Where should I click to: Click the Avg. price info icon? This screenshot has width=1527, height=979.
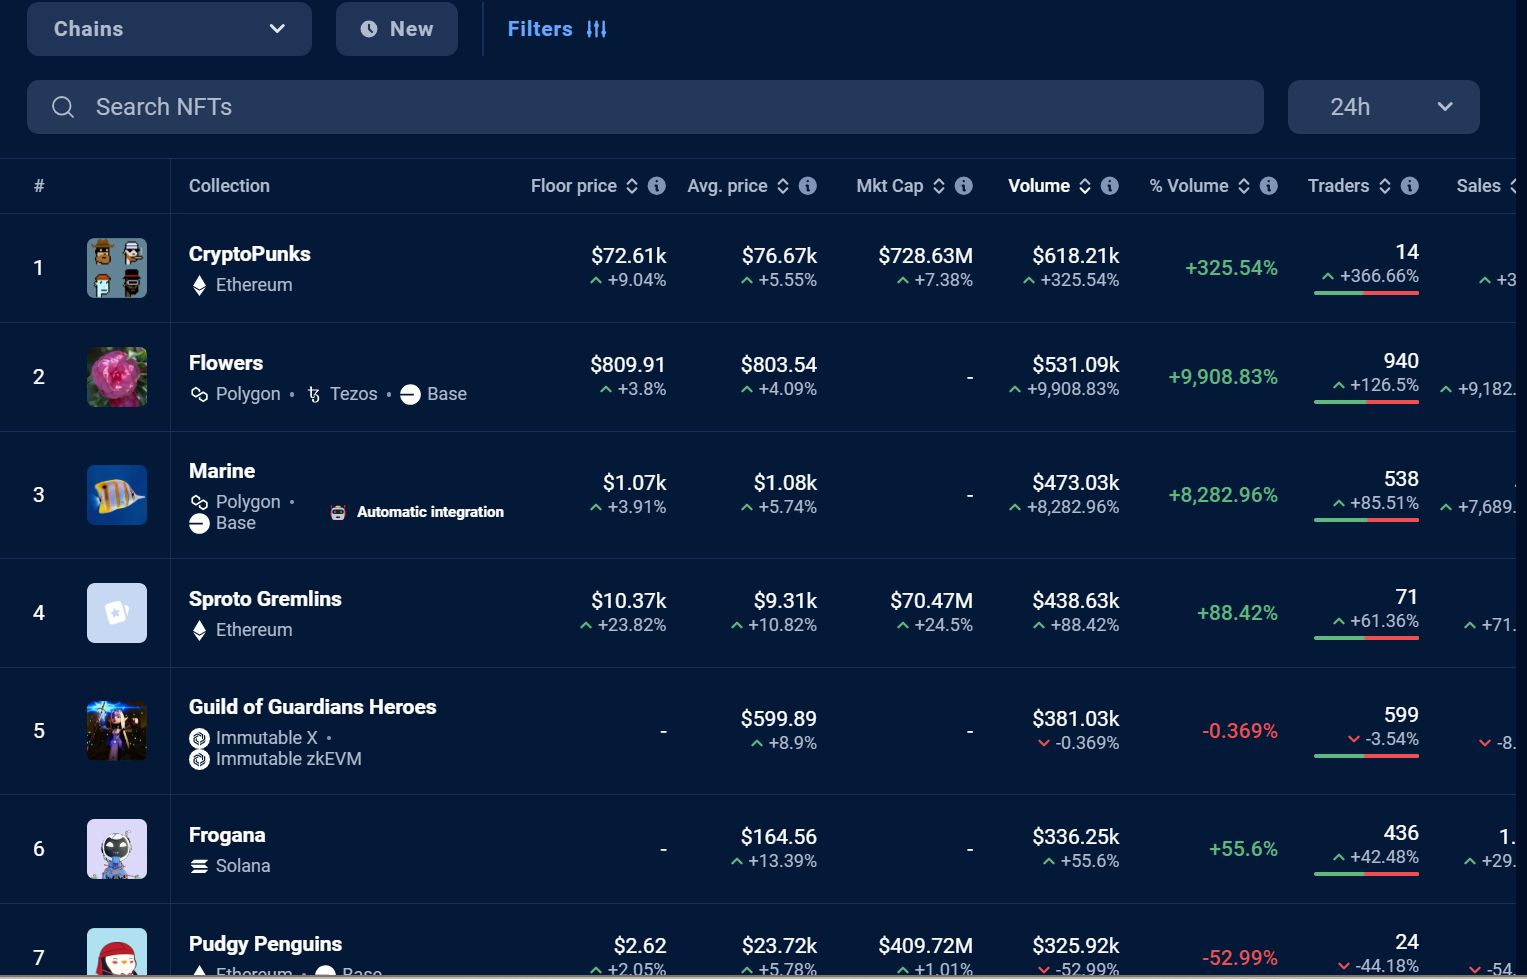(808, 186)
